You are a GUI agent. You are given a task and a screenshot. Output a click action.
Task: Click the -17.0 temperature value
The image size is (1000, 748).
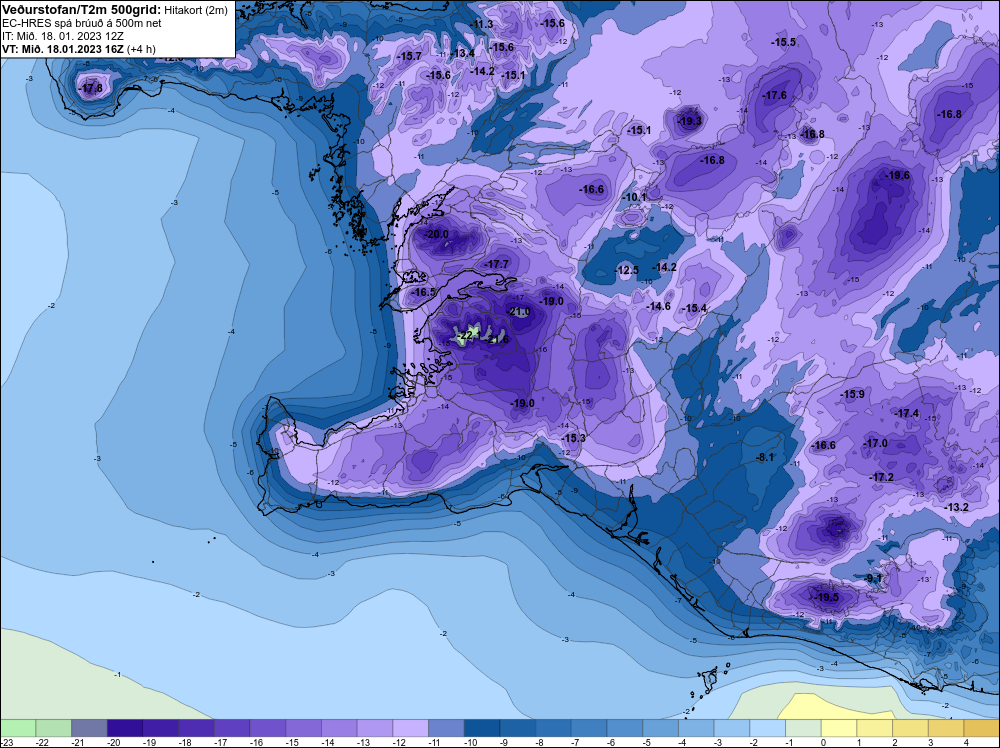(875, 443)
